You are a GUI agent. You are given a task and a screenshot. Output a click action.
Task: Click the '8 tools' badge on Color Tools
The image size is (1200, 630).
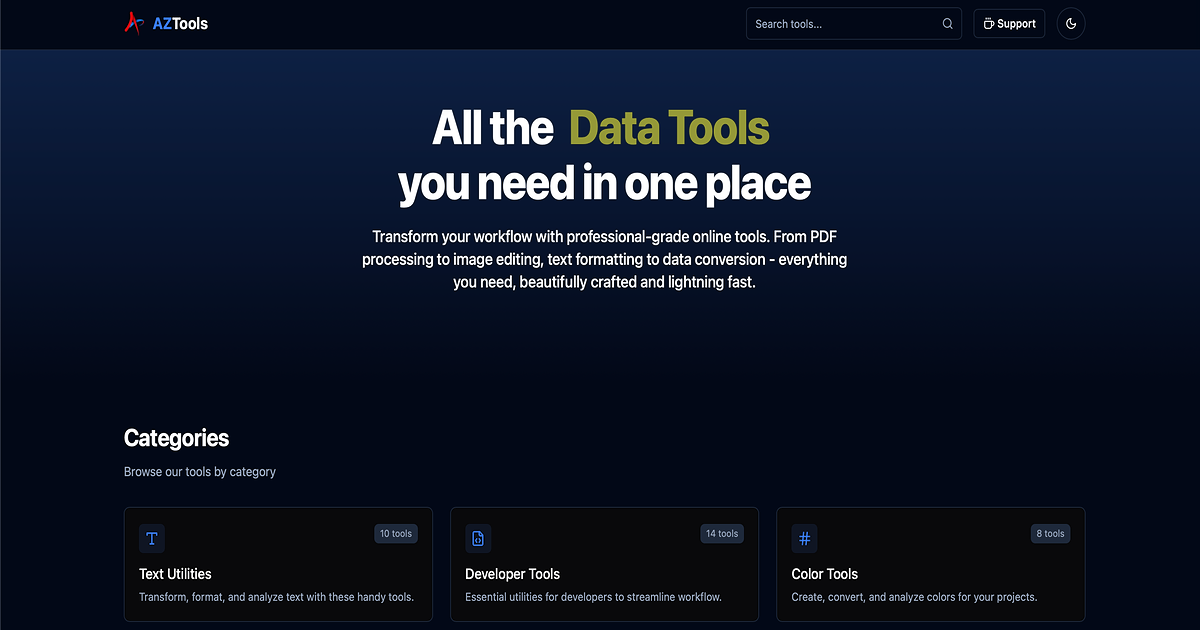(1050, 533)
